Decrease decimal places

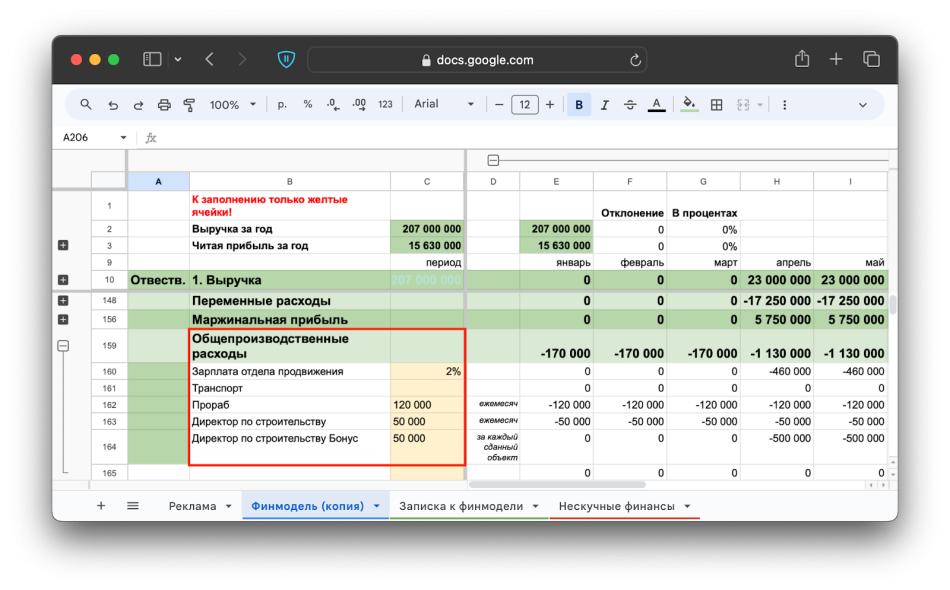(x=333, y=105)
